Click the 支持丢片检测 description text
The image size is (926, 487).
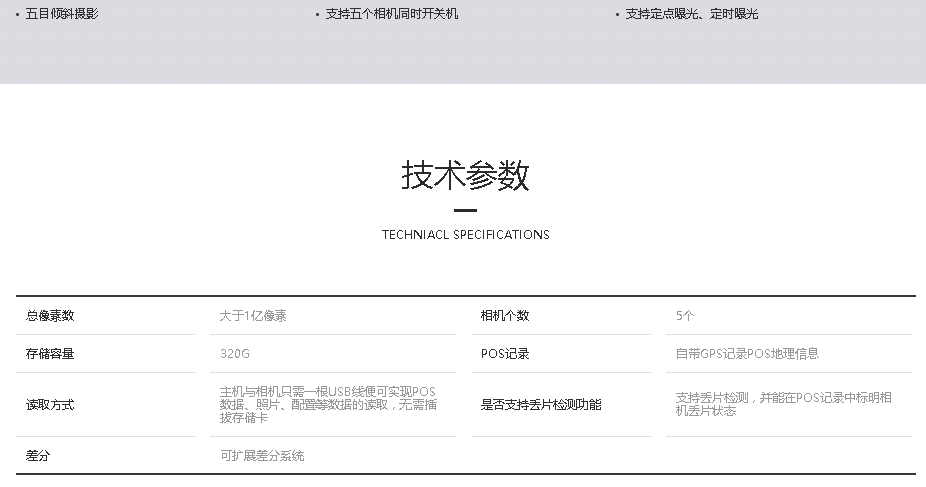point(783,404)
